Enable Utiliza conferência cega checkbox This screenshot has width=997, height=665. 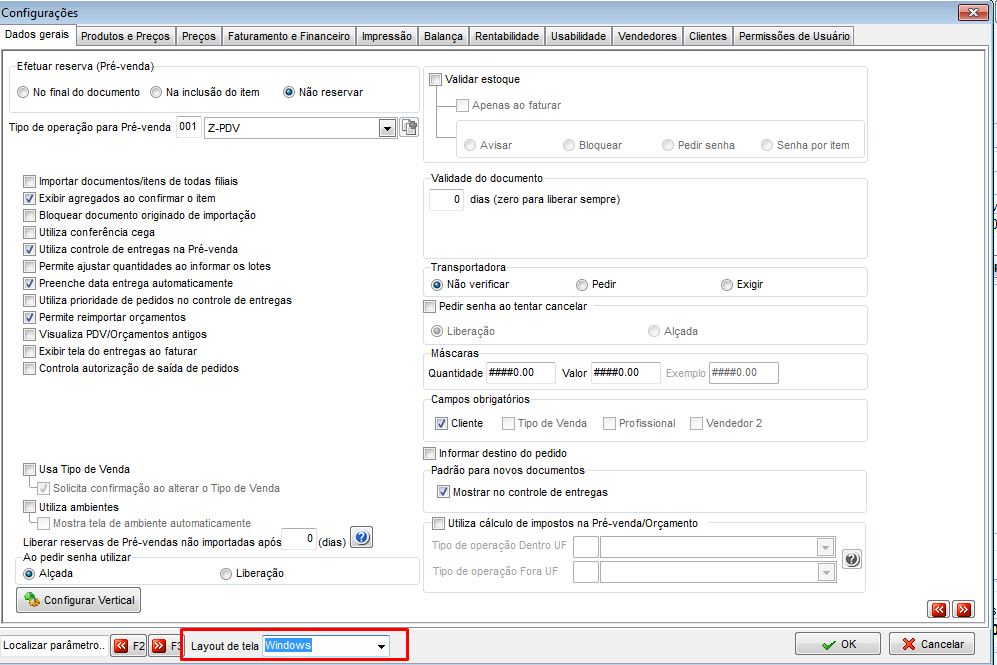click(x=29, y=233)
